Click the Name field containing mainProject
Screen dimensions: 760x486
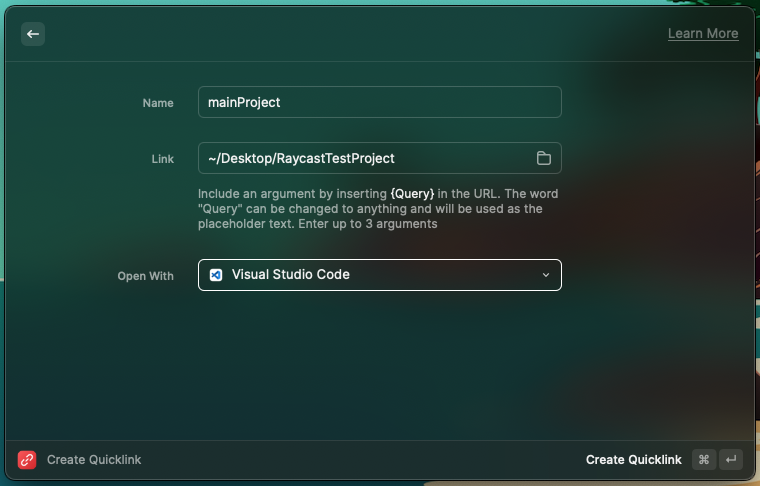[380, 102]
